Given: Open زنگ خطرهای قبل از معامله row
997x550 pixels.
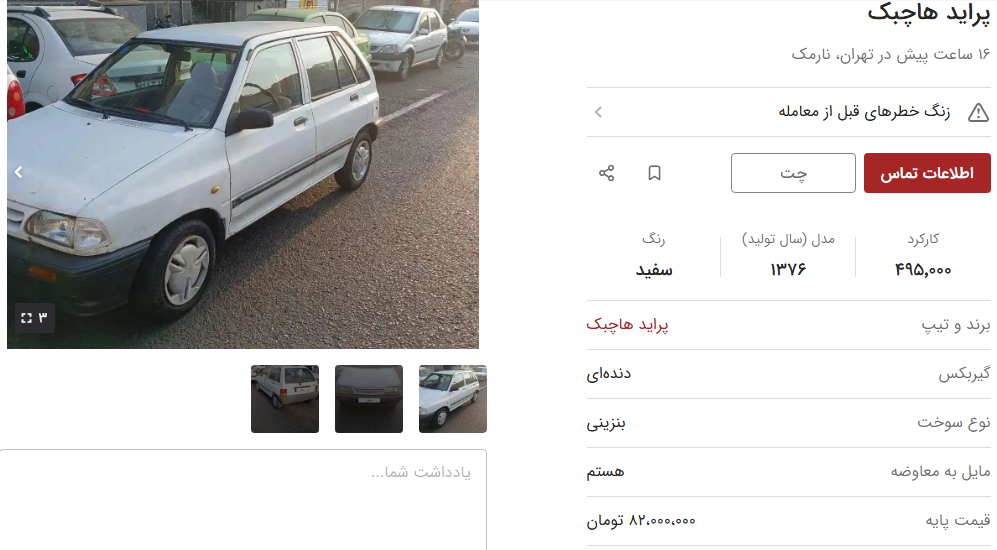Looking at the screenshot, I should point(788,112).
